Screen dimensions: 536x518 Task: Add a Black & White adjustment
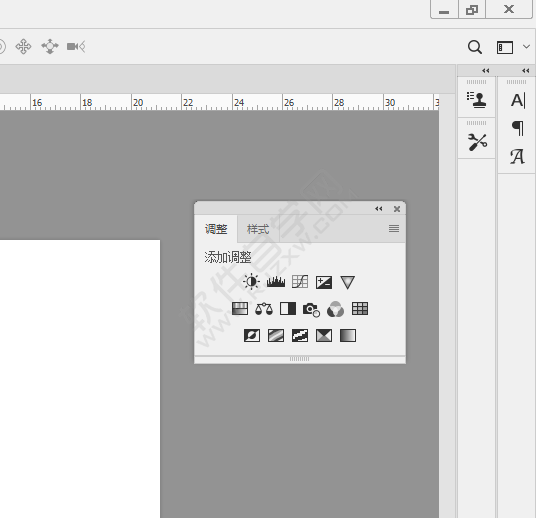[x=288, y=309]
